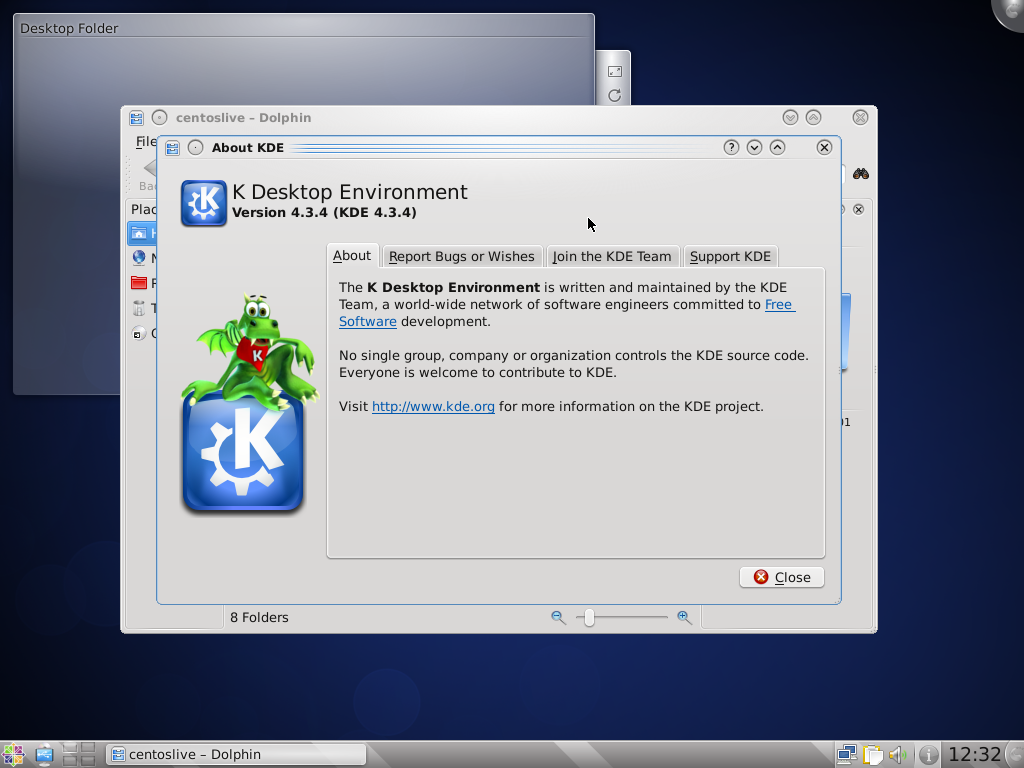Click the '8 Folders' status bar text
1024x768 pixels.
point(259,617)
